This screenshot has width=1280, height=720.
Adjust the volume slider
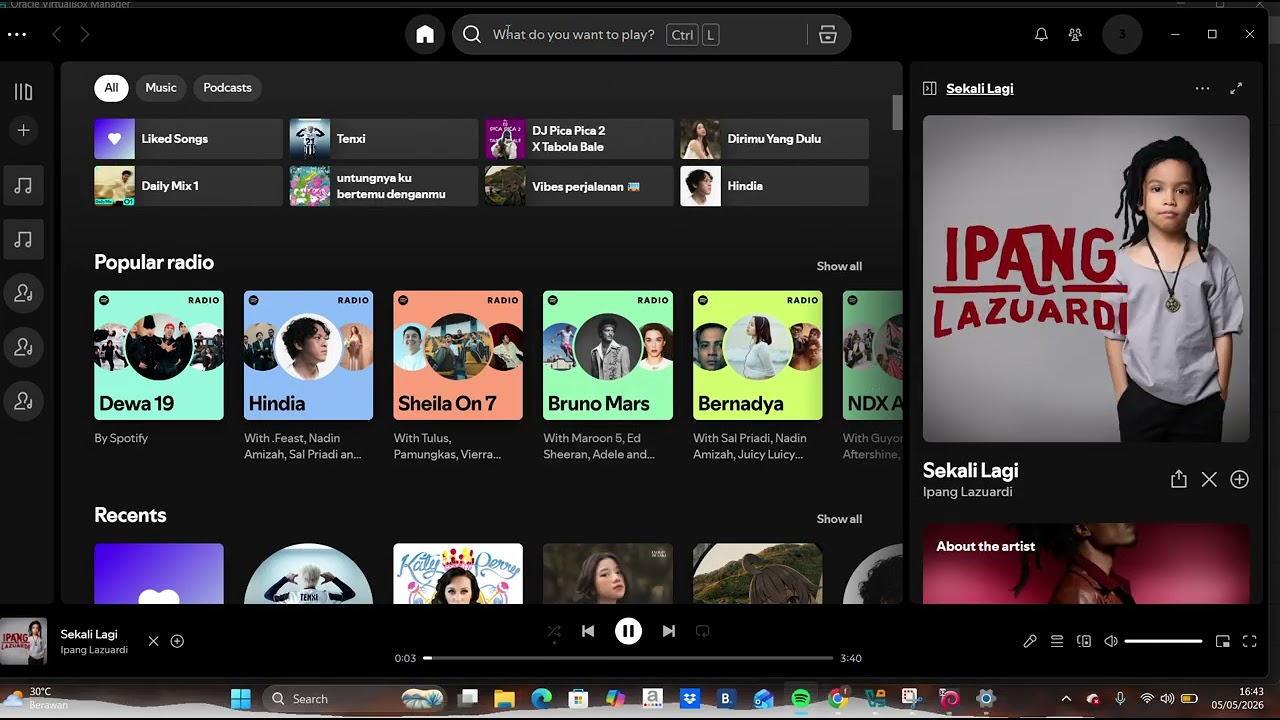(x=1163, y=641)
